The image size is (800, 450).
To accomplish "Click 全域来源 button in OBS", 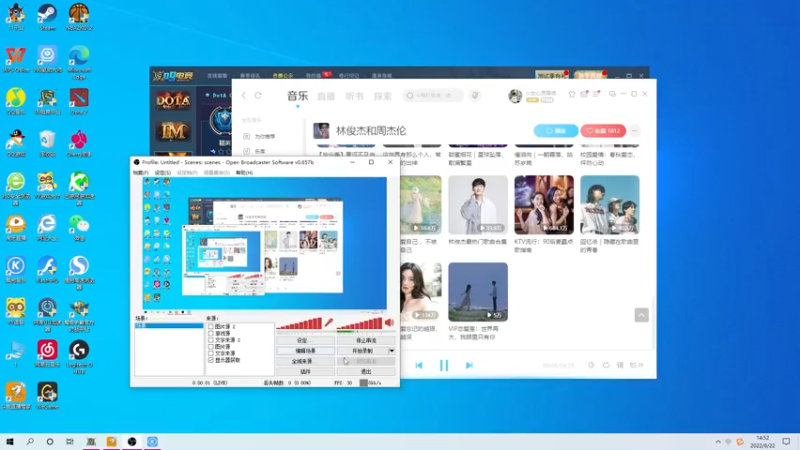I will tap(306, 361).
